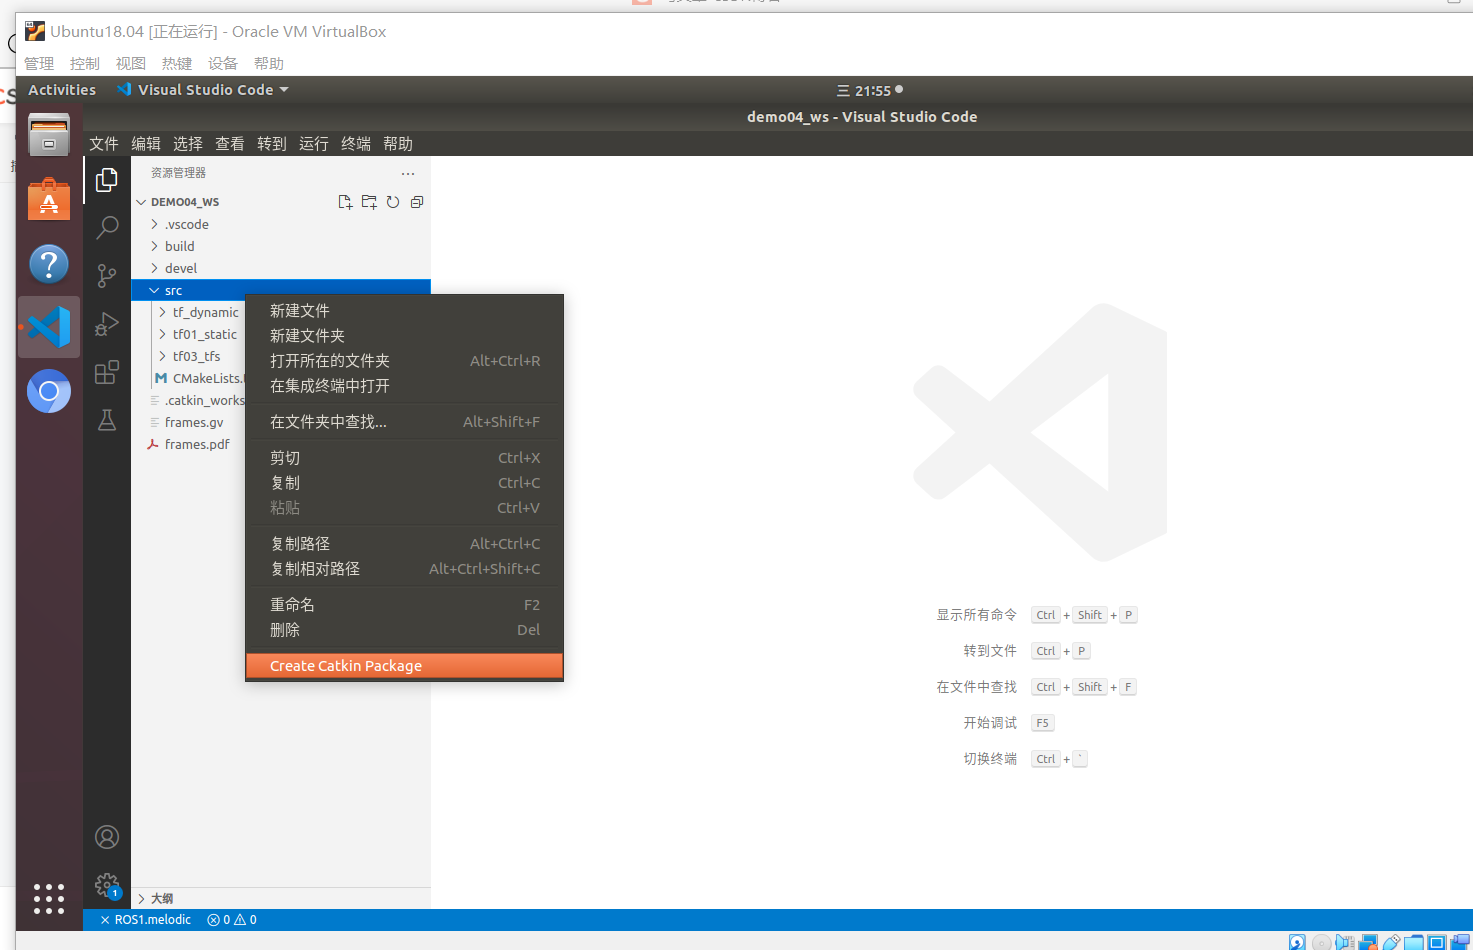Open VirtualBox 视图 menu
Viewport: 1473px width, 950px height.
point(131,64)
